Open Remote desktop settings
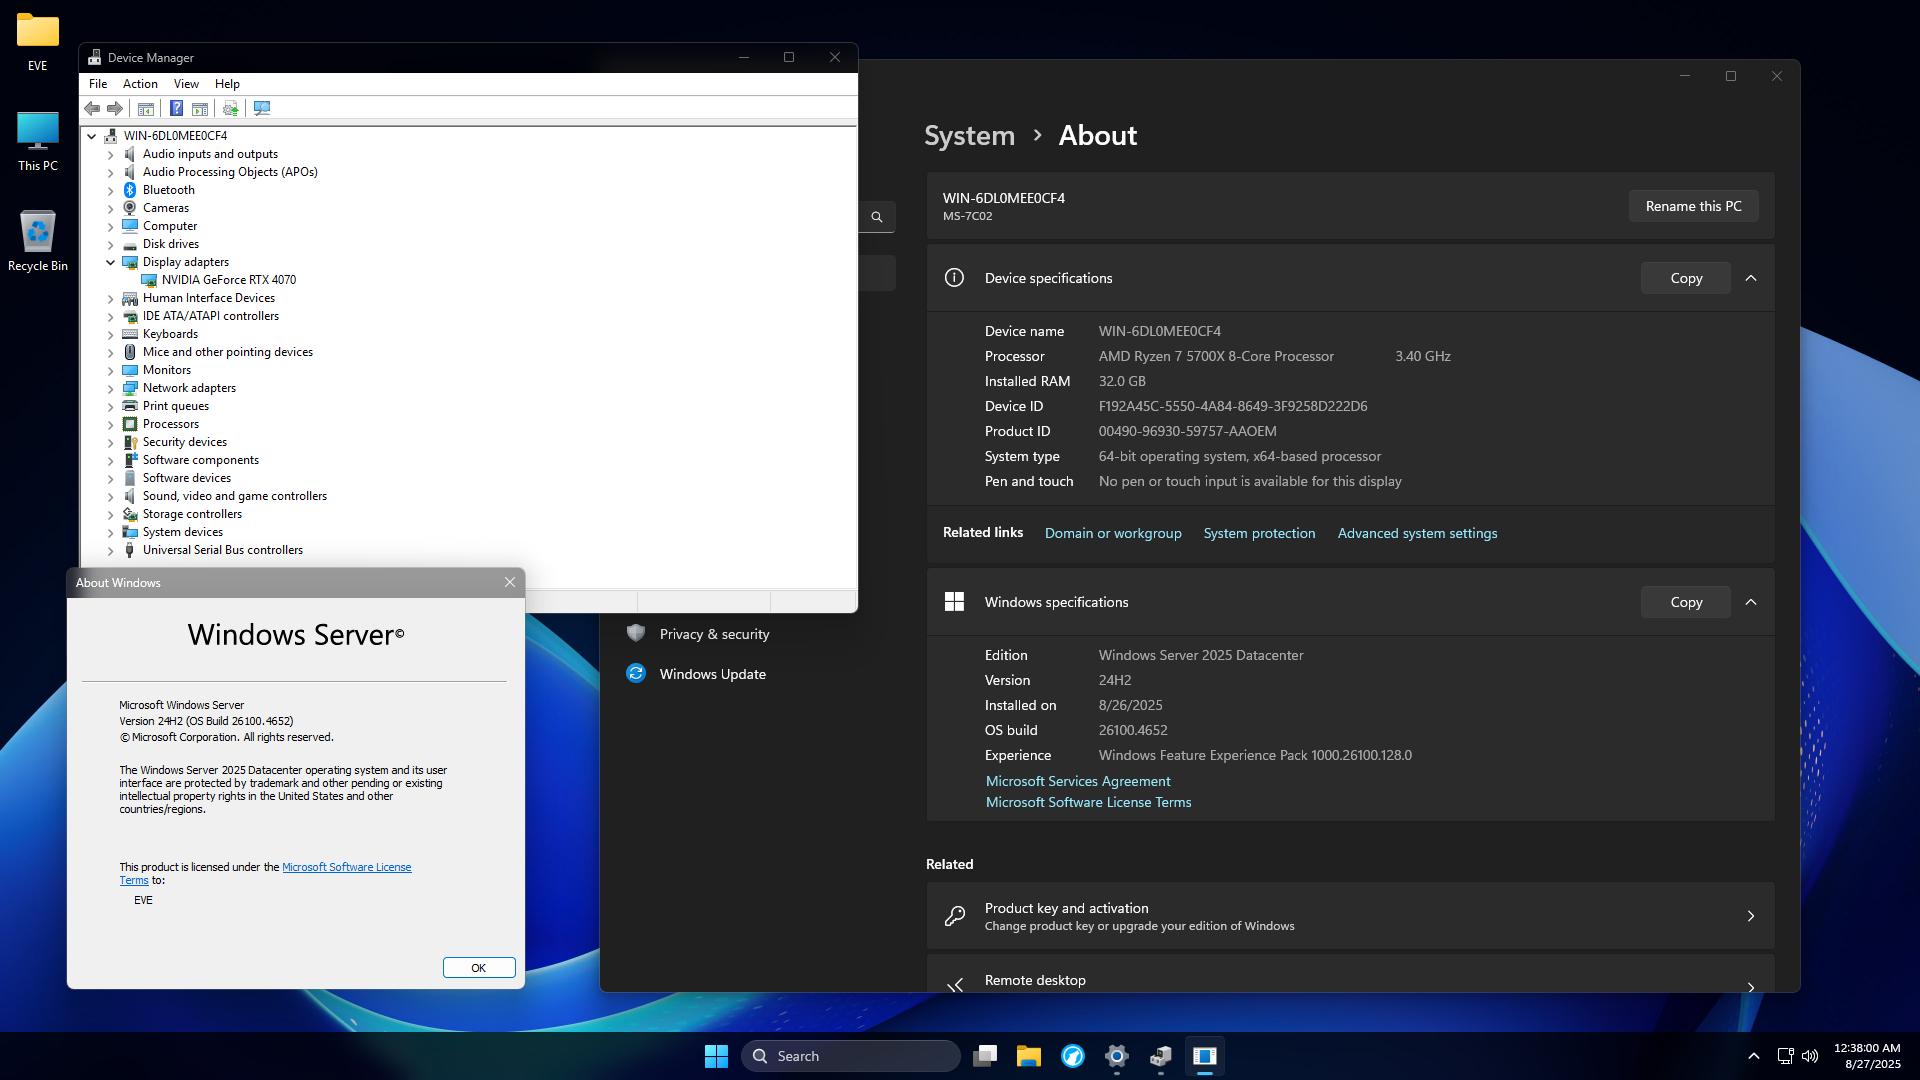 click(x=1350, y=975)
